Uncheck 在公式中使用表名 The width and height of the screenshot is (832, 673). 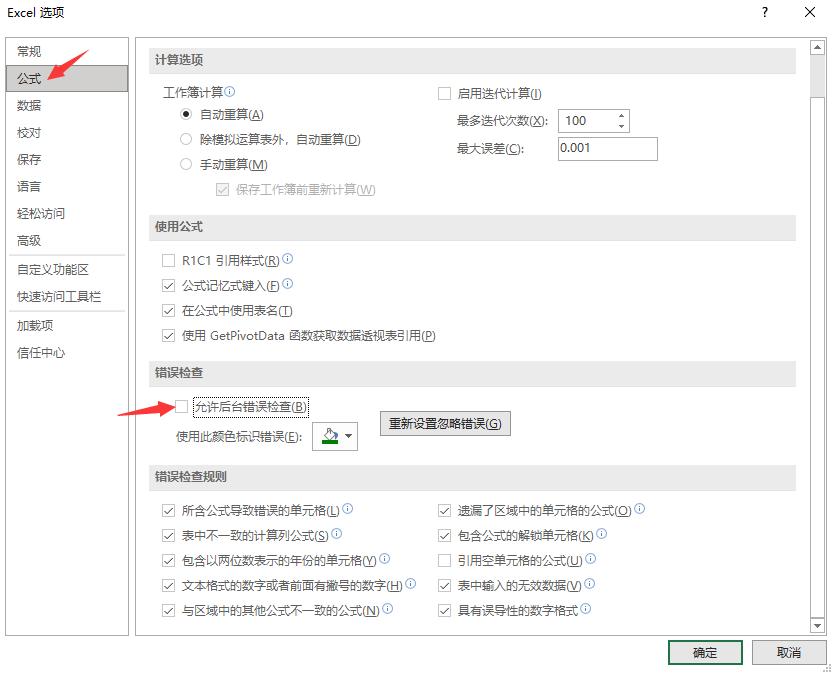[x=167, y=309]
